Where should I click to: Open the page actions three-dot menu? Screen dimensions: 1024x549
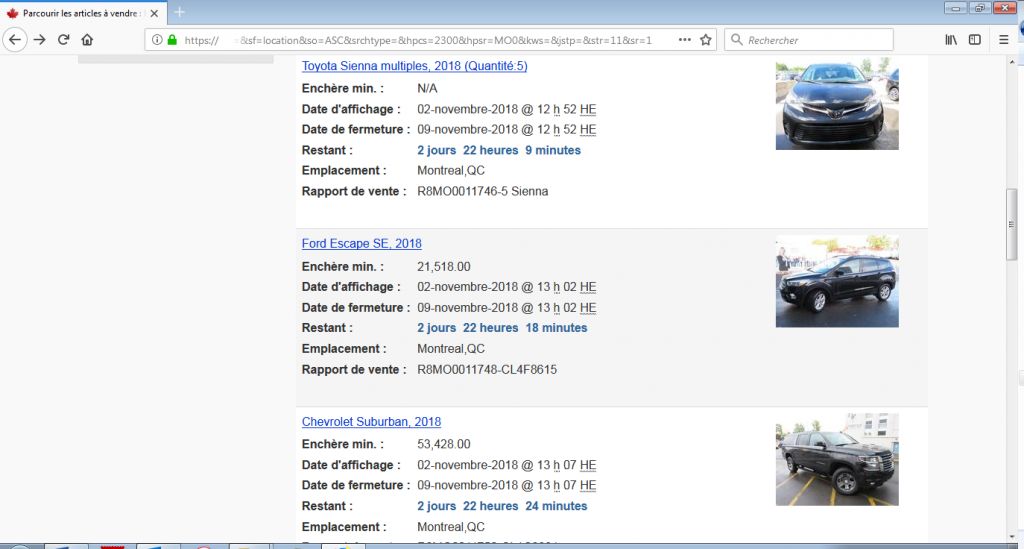(684, 40)
